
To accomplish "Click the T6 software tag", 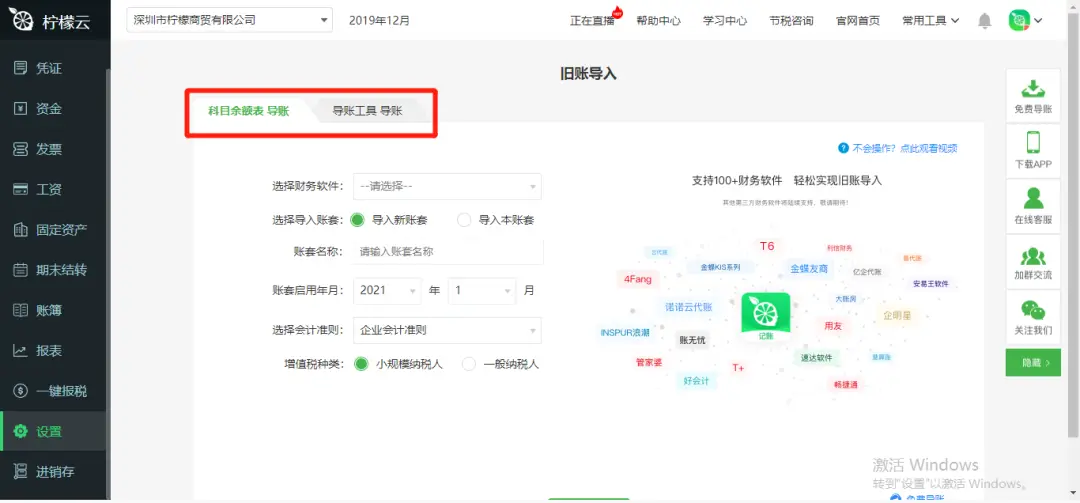I will tap(767, 246).
